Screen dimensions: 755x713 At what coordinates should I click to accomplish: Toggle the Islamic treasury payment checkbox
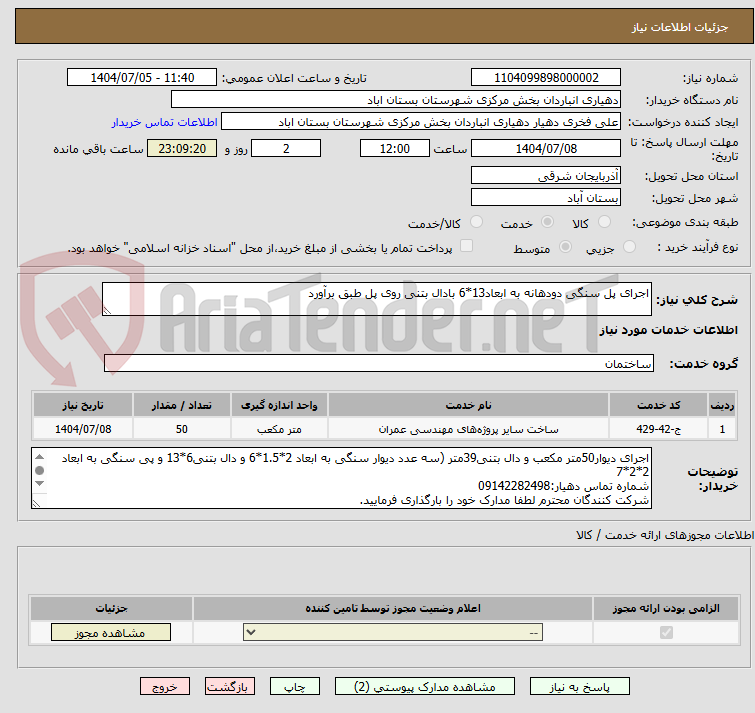(466, 247)
